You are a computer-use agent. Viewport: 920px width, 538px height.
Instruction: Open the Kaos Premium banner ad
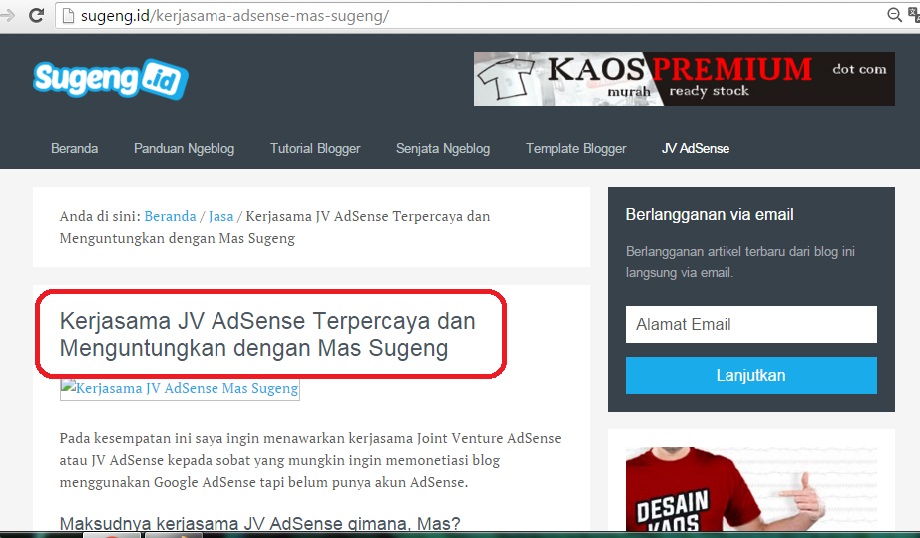coord(684,79)
